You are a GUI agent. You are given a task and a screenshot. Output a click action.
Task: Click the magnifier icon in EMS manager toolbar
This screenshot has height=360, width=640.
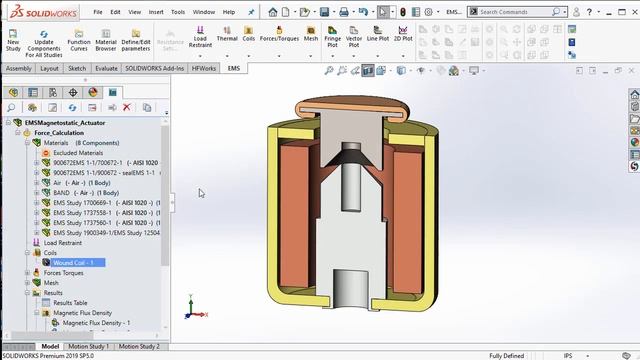(11, 107)
